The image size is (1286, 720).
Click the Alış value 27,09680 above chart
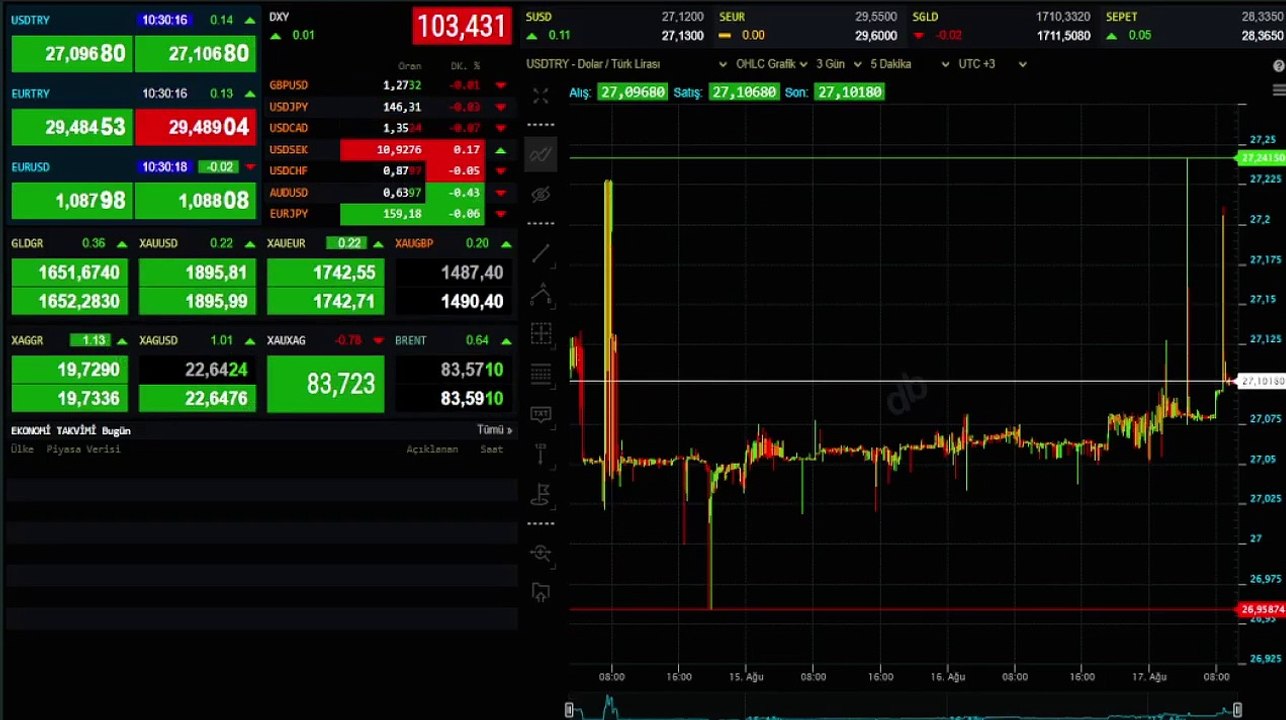[x=632, y=92]
